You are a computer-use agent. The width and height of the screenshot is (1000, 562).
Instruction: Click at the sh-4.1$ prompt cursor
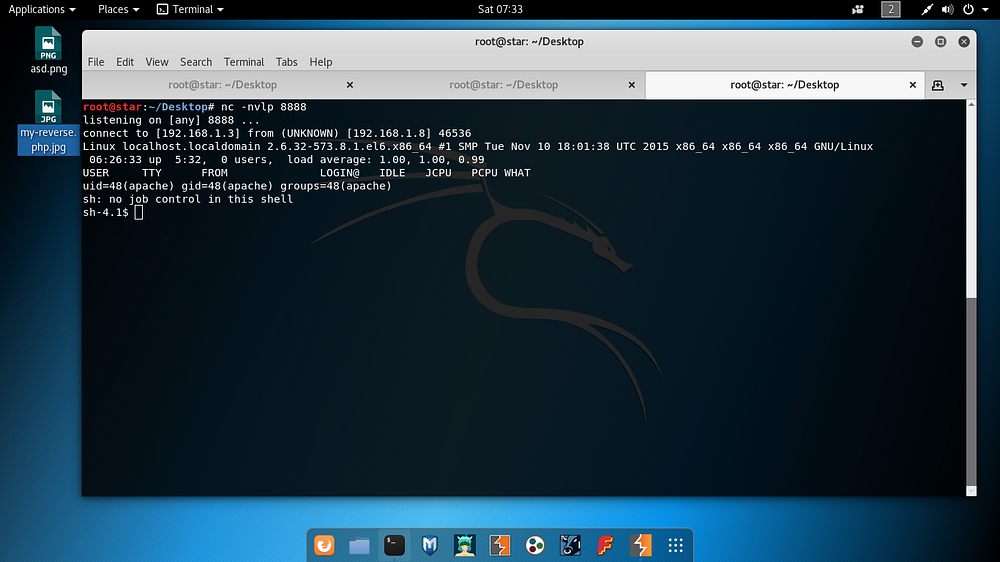[139, 212]
